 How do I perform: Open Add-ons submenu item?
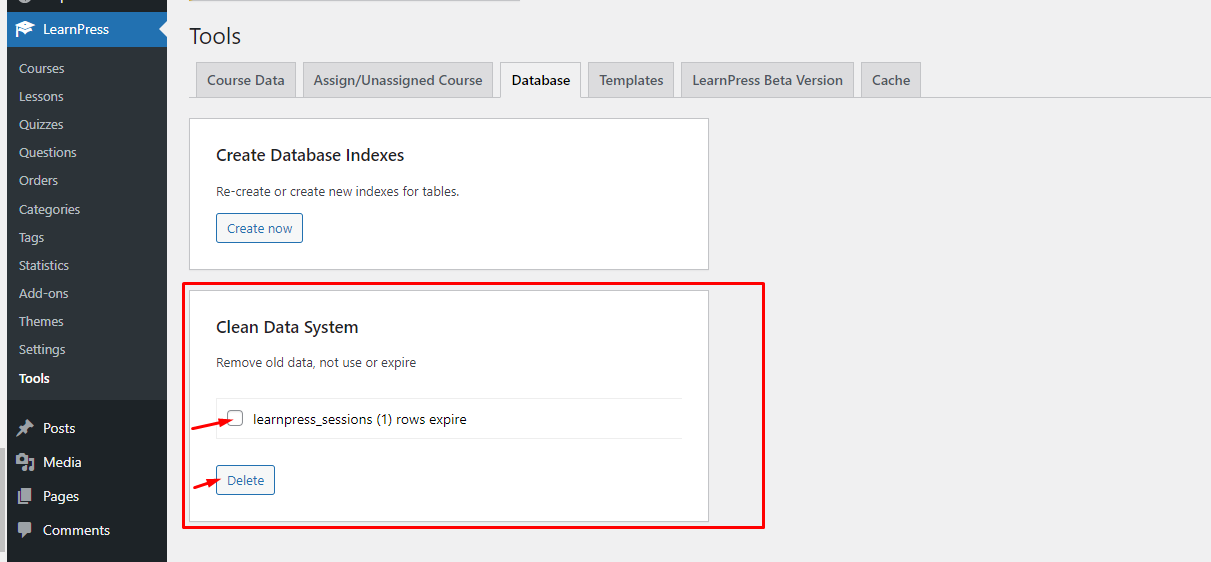(44, 293)
